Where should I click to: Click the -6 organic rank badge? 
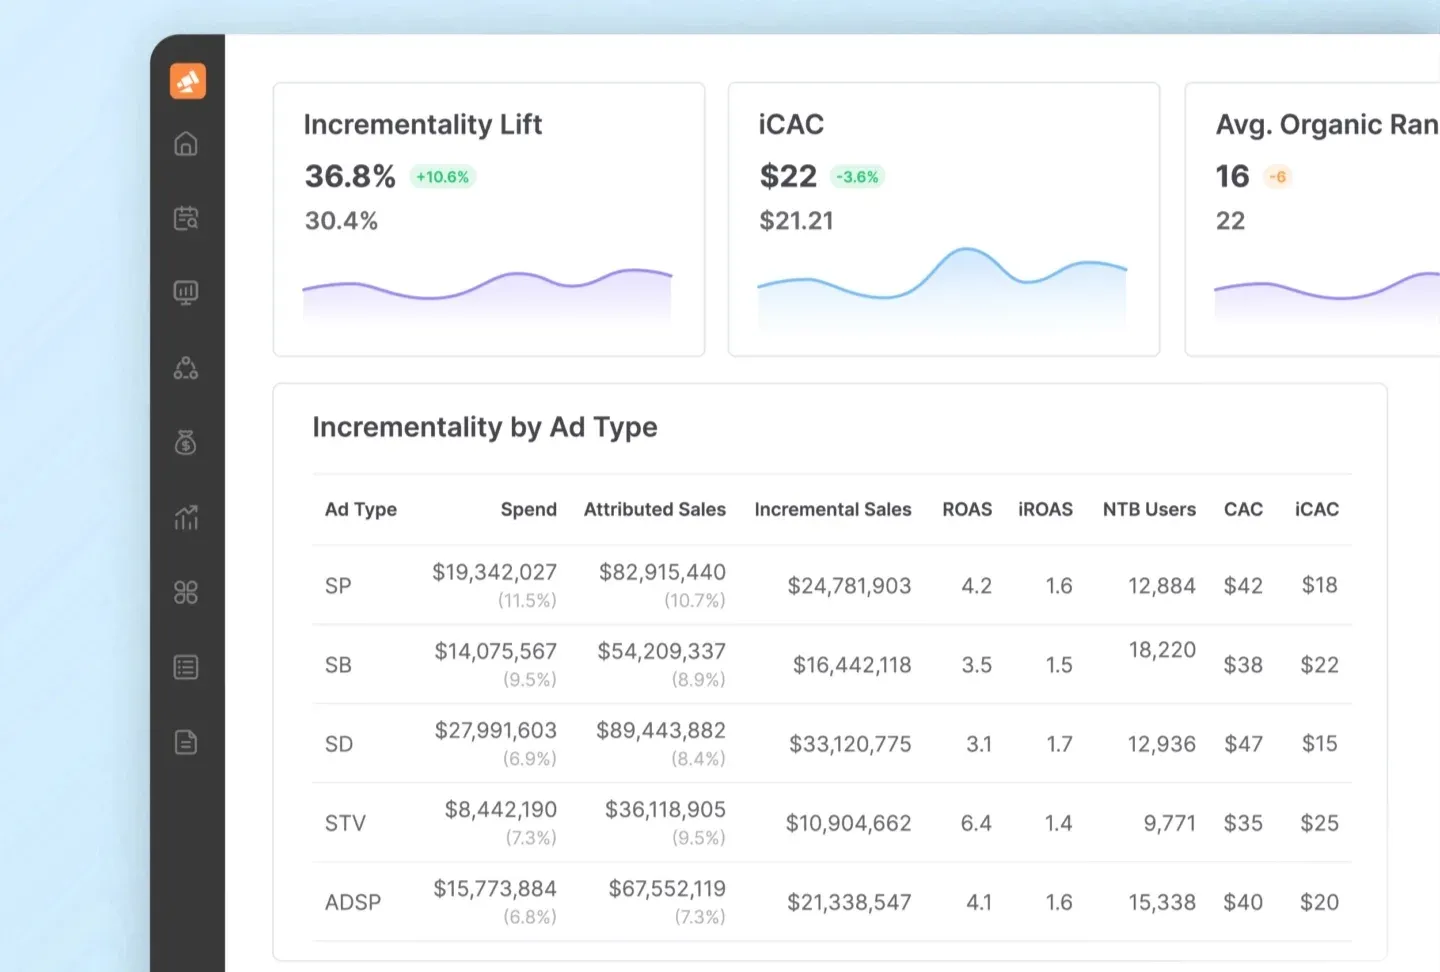tap(1278, 177)
